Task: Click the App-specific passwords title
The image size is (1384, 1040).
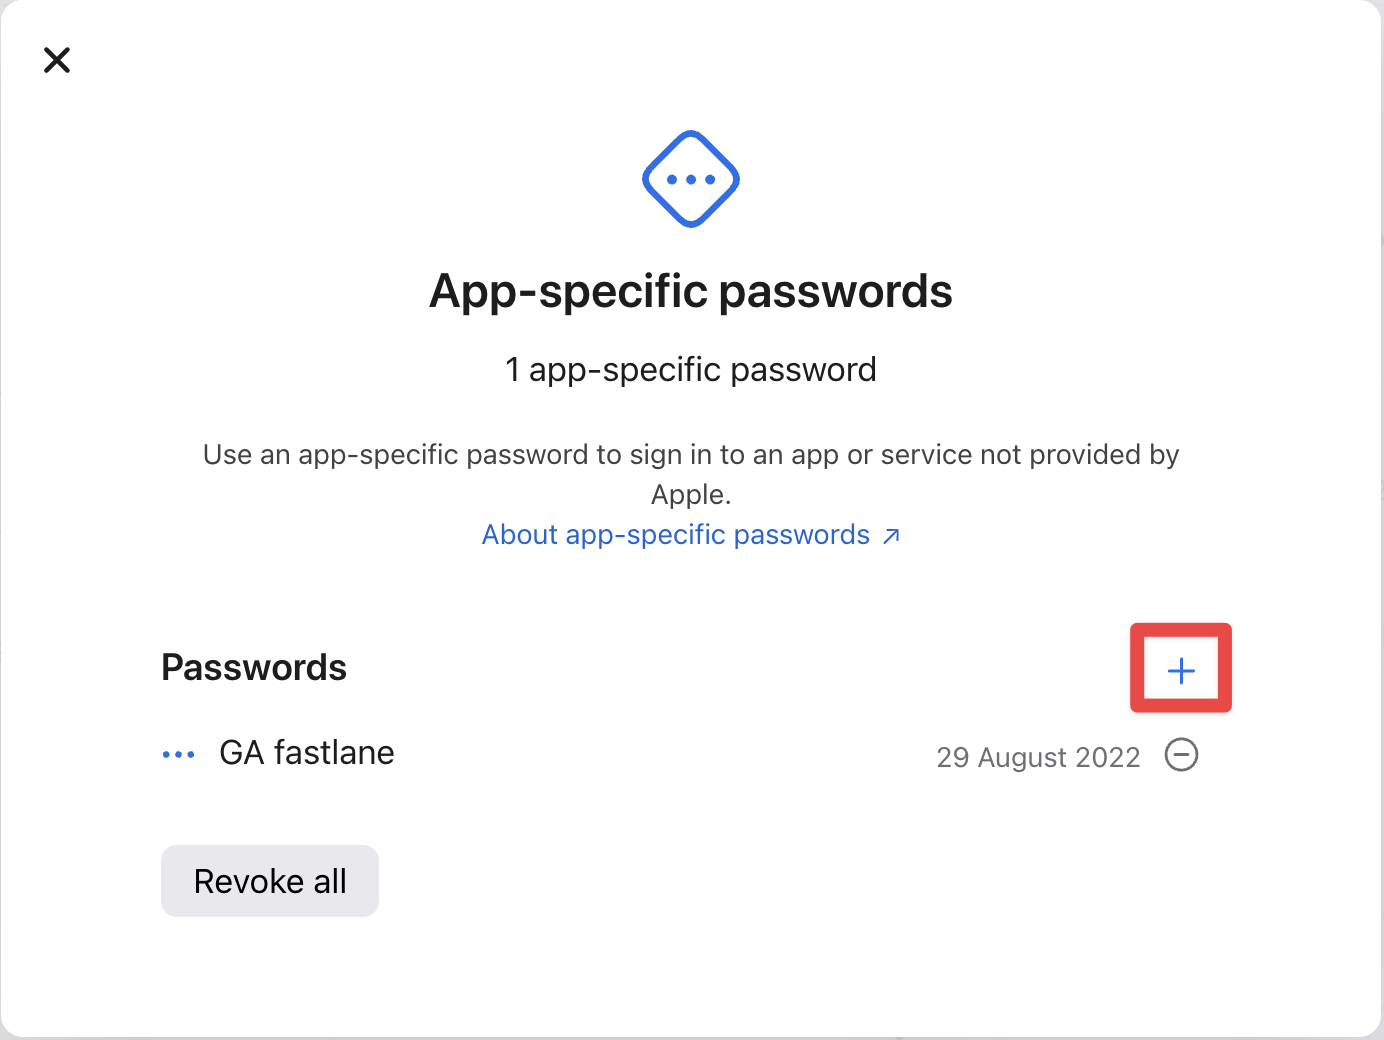Action: tap(690, 291)
